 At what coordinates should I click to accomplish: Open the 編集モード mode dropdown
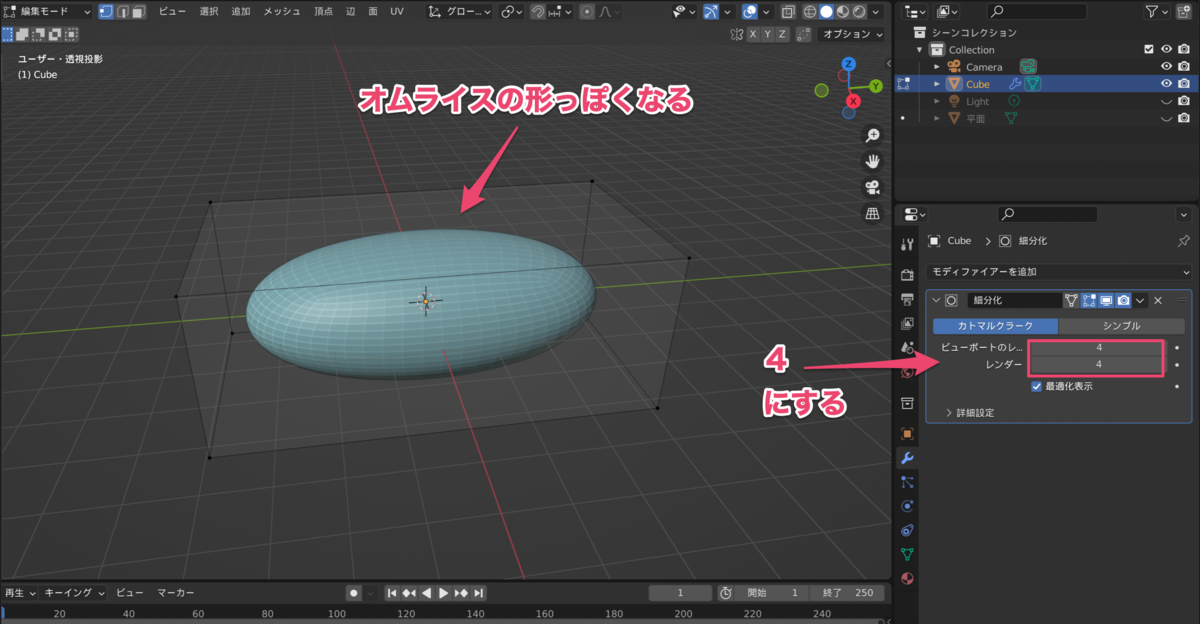(x=47, y=12)
